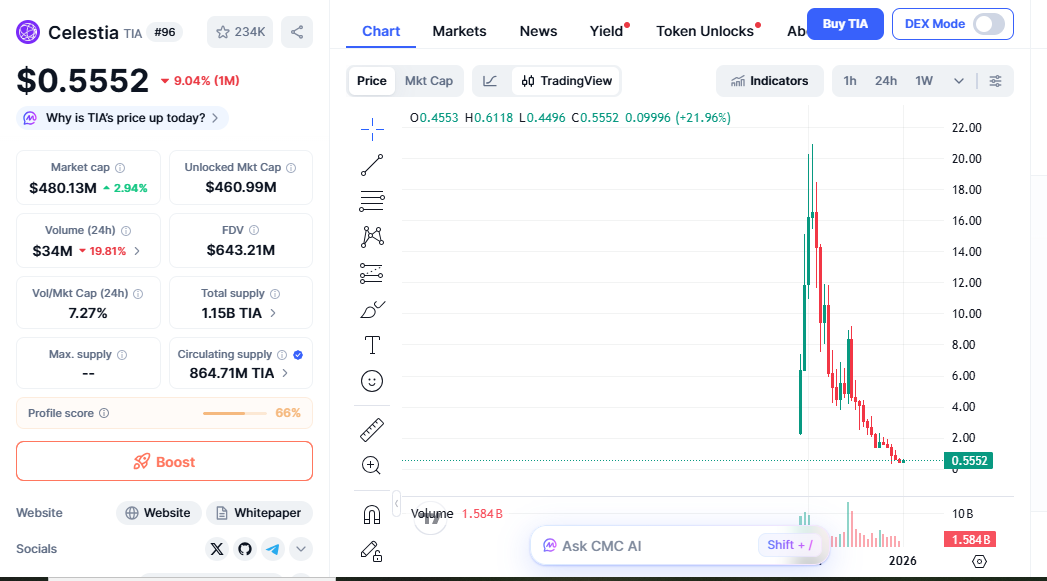Select the crosshair cursor tool
This screenshot has width=1047, height=581.
(x=372, y=128)
